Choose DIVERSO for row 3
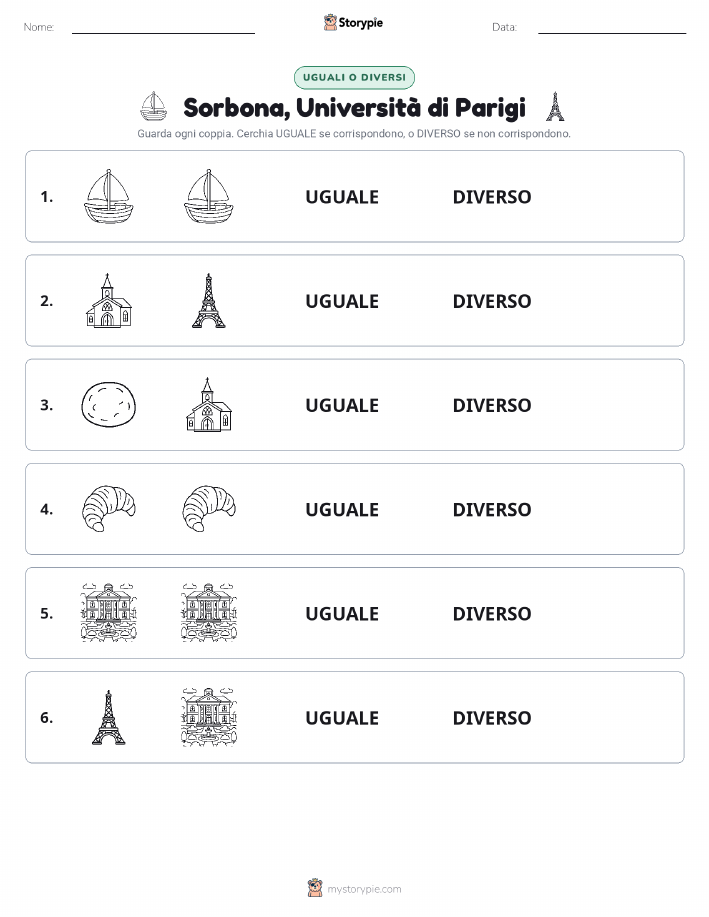Viewport: 709px width, 917px height. [x=492, y=405]
